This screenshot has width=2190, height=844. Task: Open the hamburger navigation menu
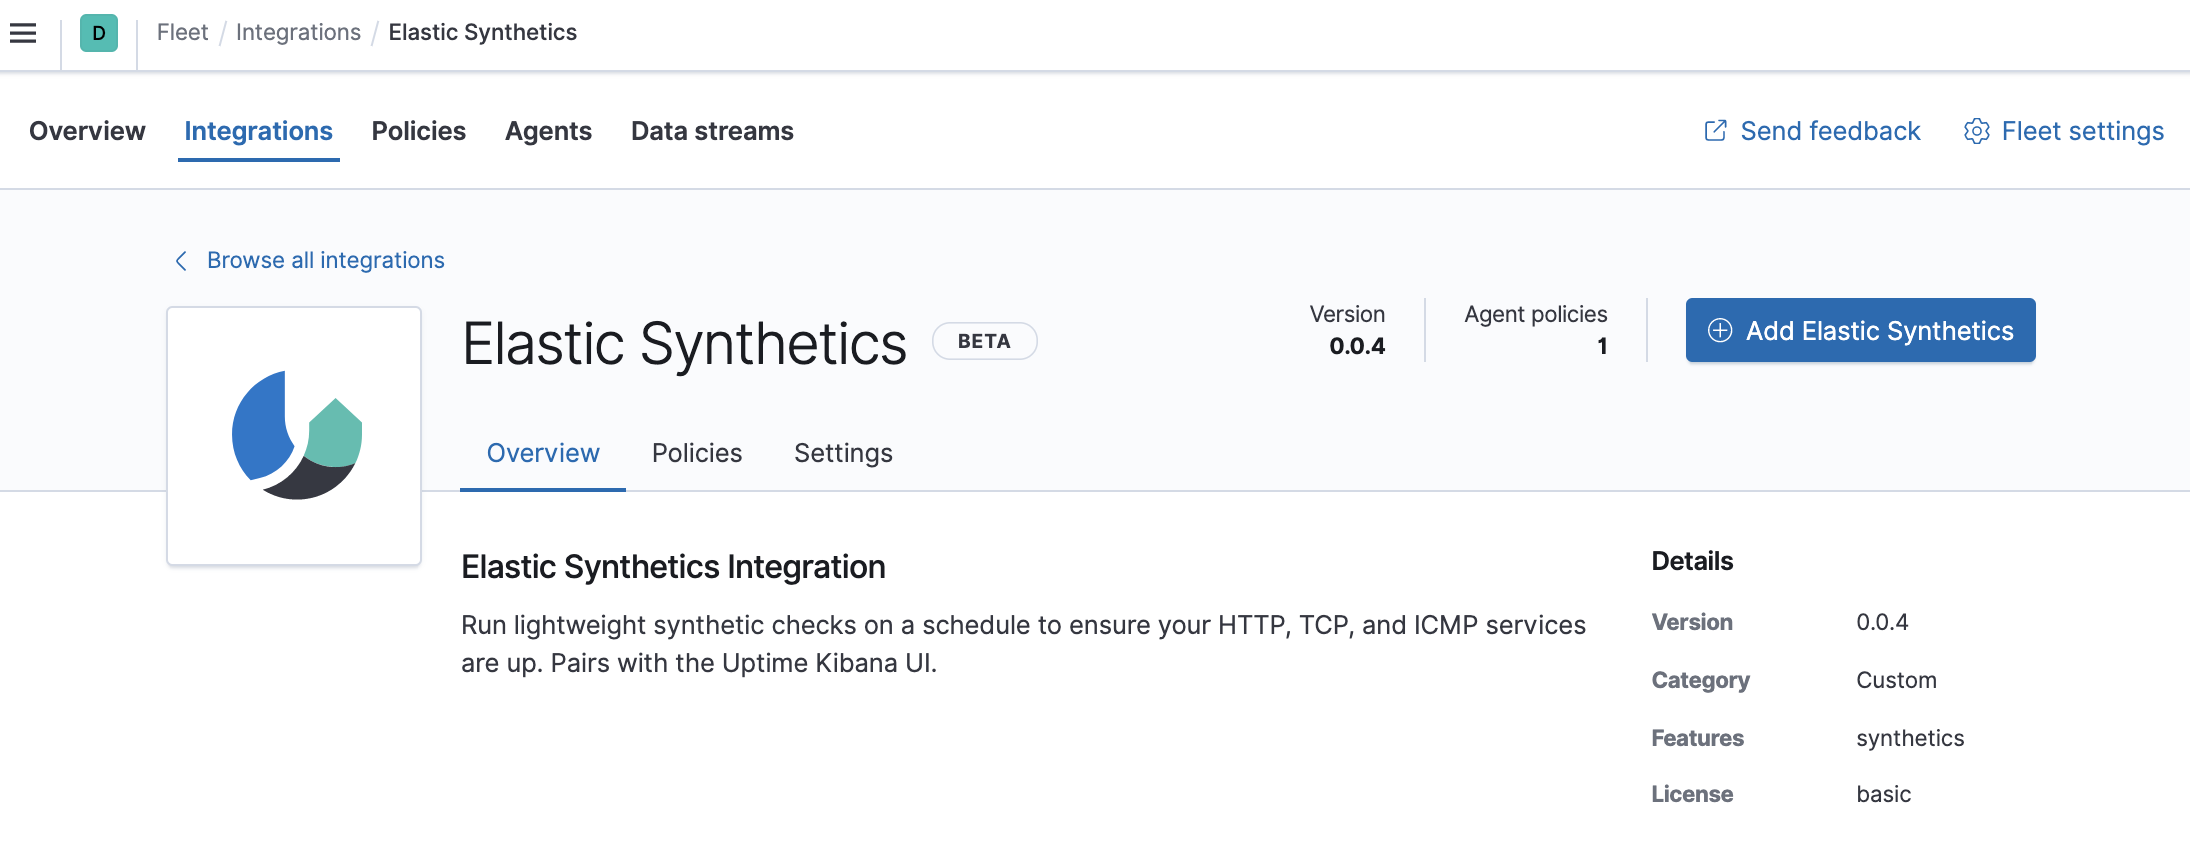[x=23, y=33]
